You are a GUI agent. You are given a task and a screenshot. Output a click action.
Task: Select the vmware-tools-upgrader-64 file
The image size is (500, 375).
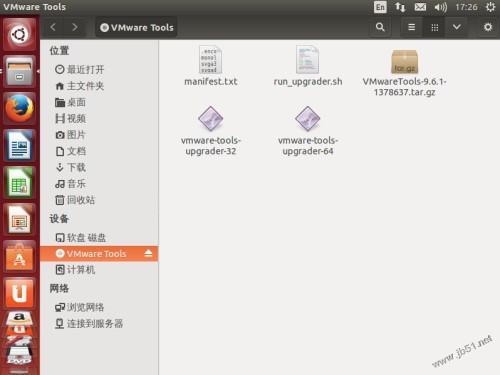308,131
